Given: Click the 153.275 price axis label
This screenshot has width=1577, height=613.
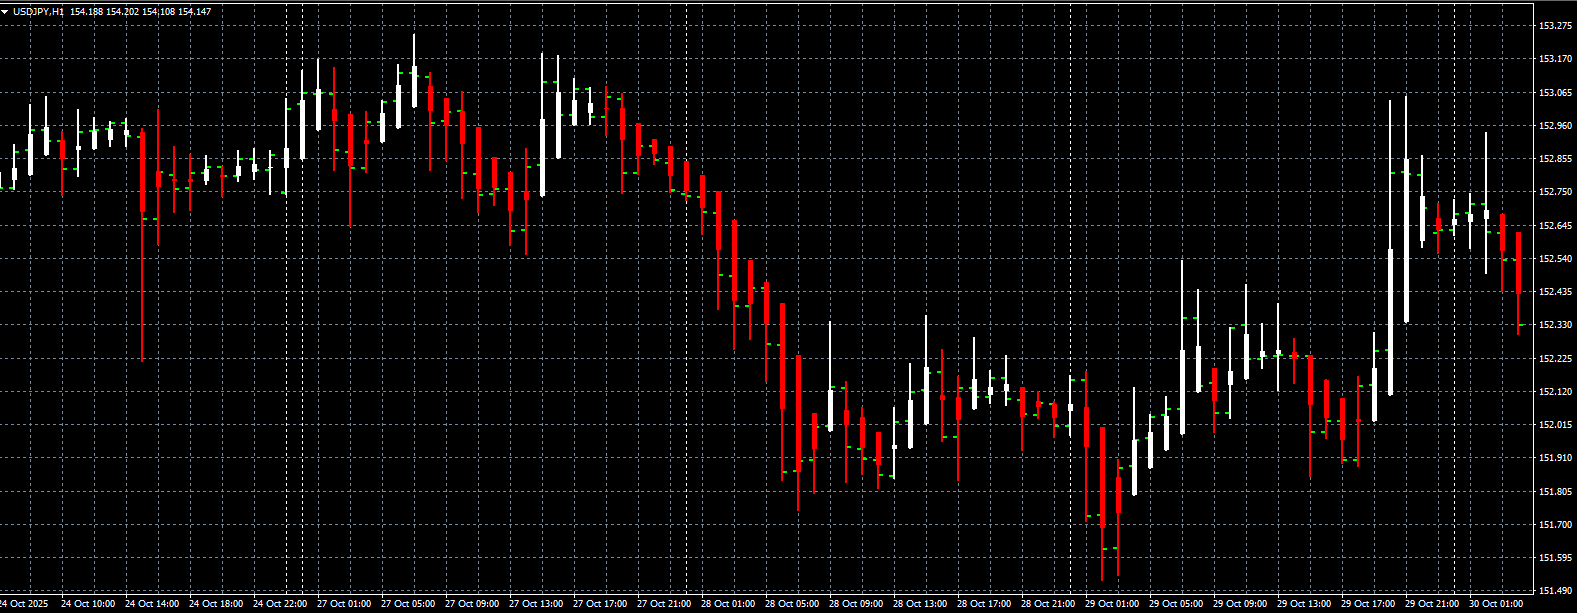Looking at the screenshot, I should click(x=1555, y=26).
